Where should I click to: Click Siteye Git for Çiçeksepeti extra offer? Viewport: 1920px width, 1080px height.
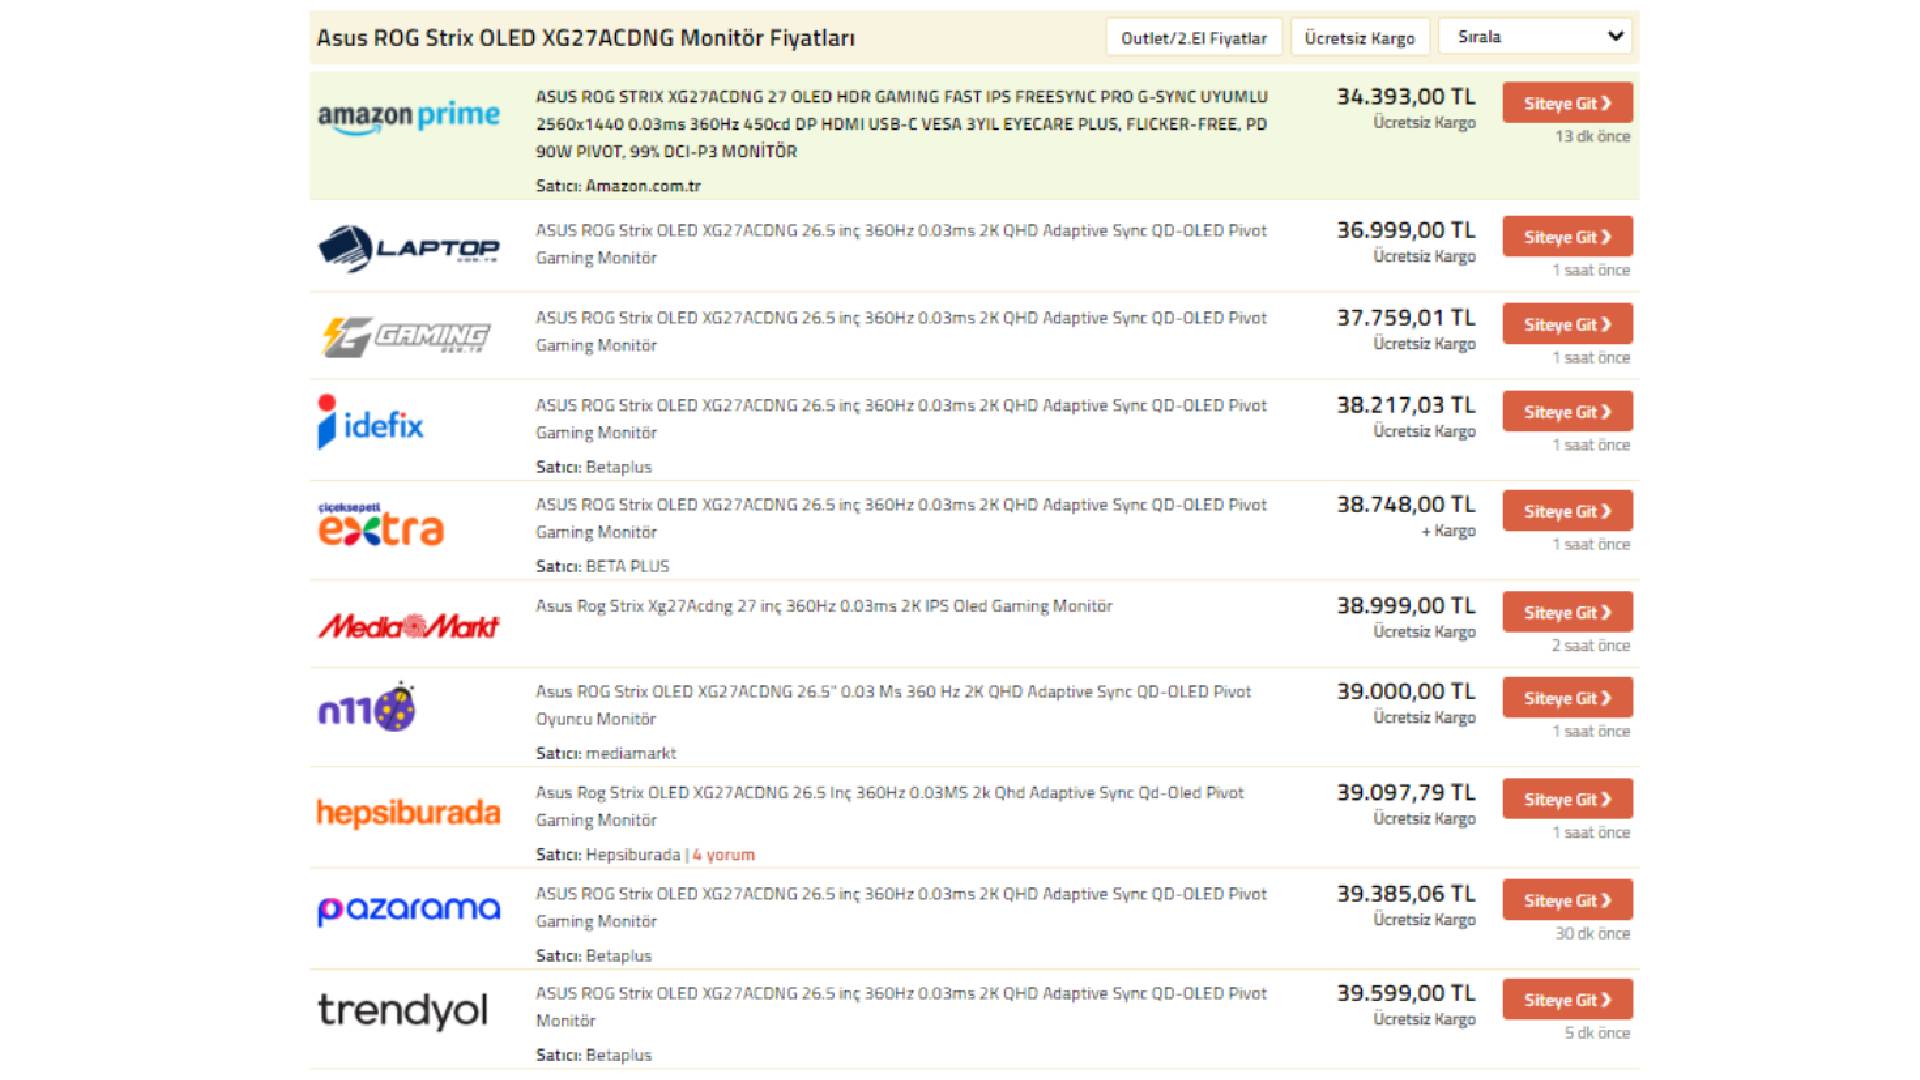[x=1567, y=511]
